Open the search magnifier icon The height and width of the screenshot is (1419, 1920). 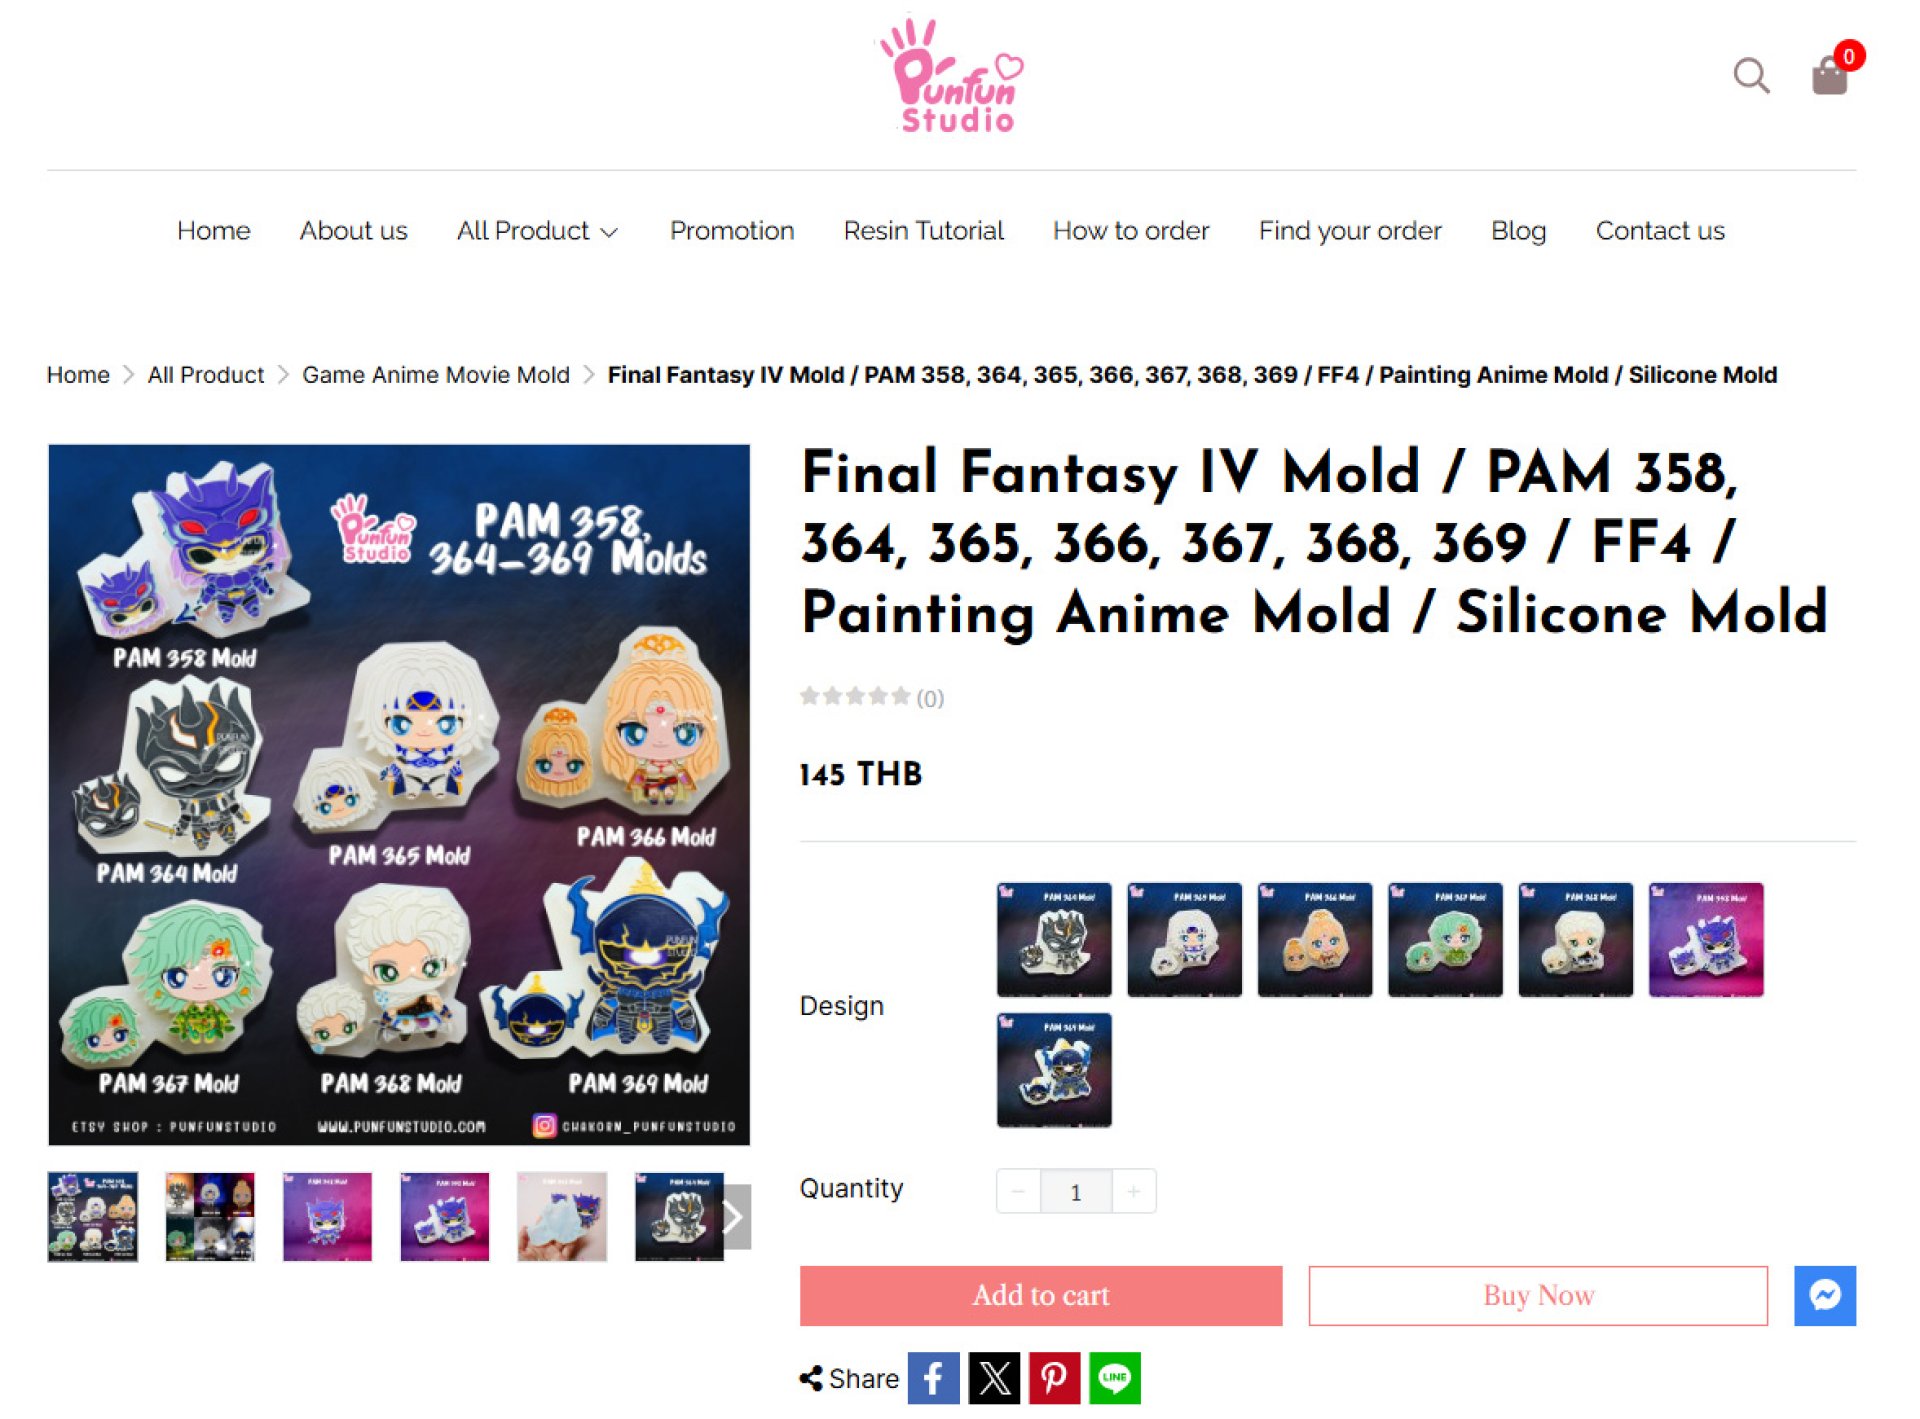[1750, 76]
